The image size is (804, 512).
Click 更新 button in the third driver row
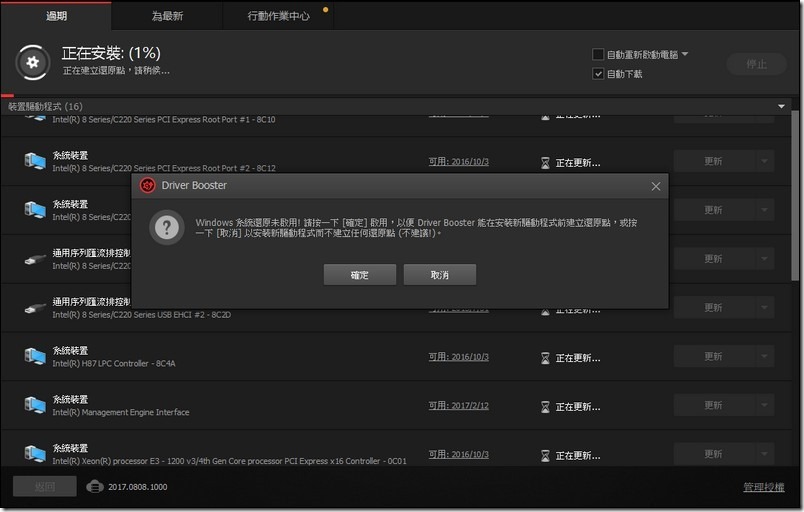tap(713, 210)
